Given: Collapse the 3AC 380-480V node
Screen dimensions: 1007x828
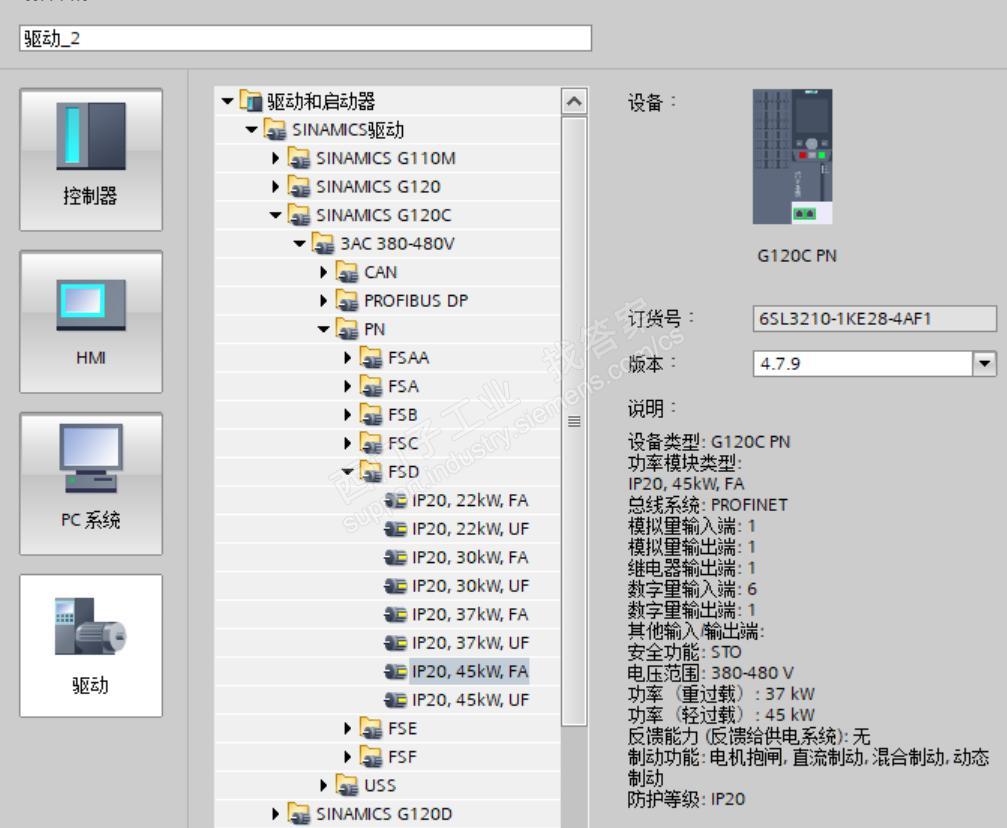Looking at the screenshot, I should [x=299, y=243].
